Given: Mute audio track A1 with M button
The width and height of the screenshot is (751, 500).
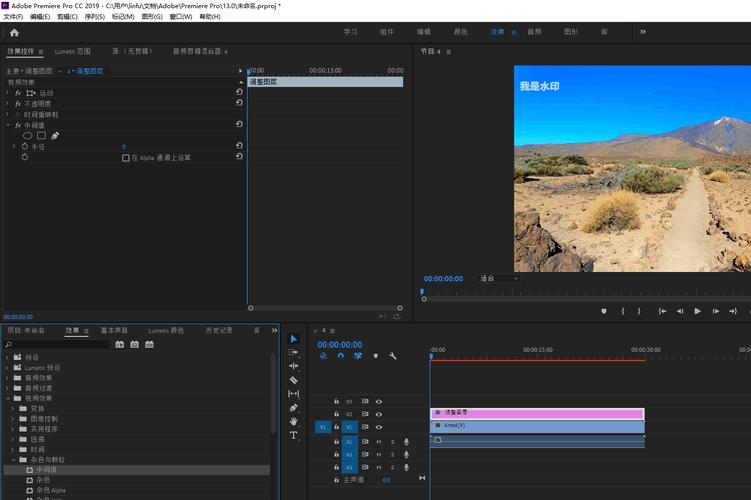Looking at the screenshot, I should pyautogui.click(x=379, y=441).
